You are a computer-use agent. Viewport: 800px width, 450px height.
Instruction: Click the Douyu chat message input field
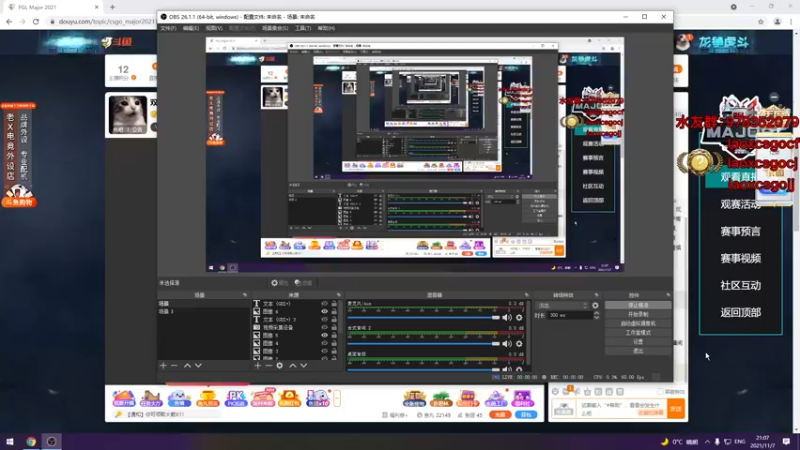[x=622, y=409]
